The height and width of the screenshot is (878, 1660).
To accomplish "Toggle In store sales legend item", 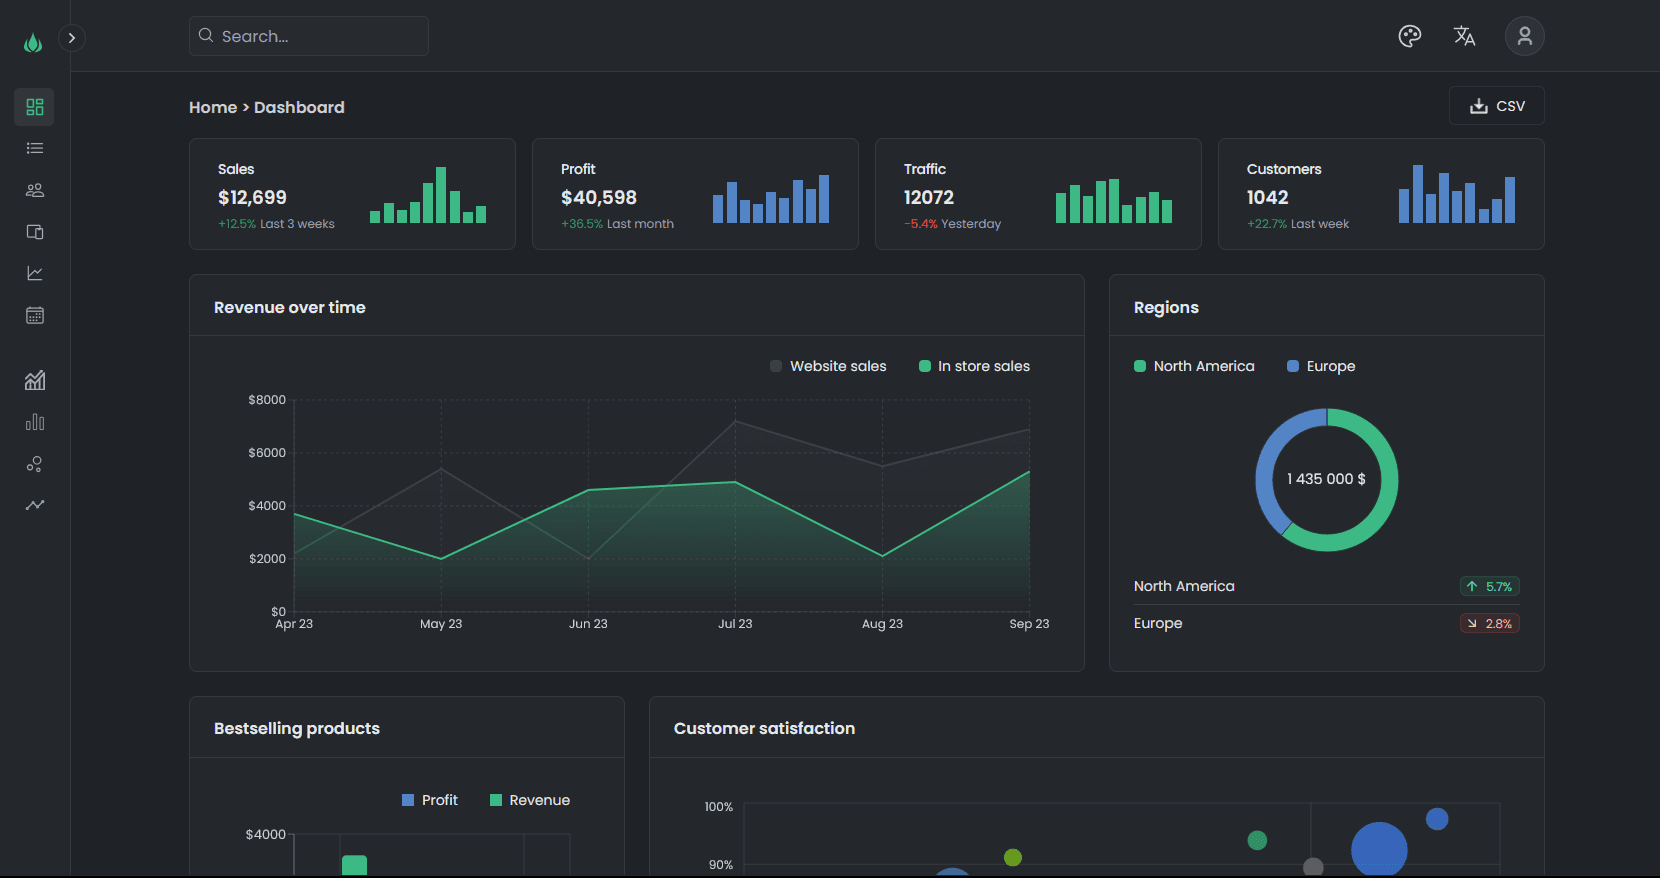I will click(x=974, y=366).
